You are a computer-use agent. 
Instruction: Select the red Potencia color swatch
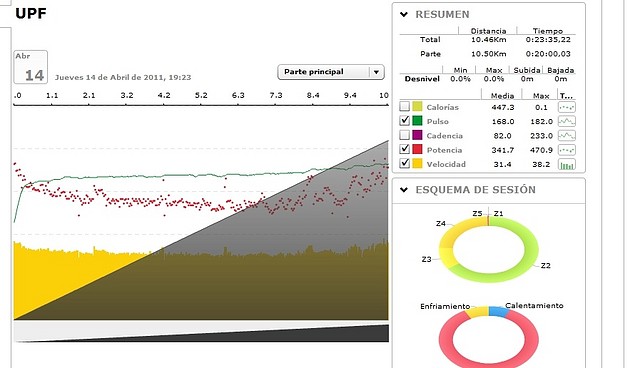tap(417, 149)
